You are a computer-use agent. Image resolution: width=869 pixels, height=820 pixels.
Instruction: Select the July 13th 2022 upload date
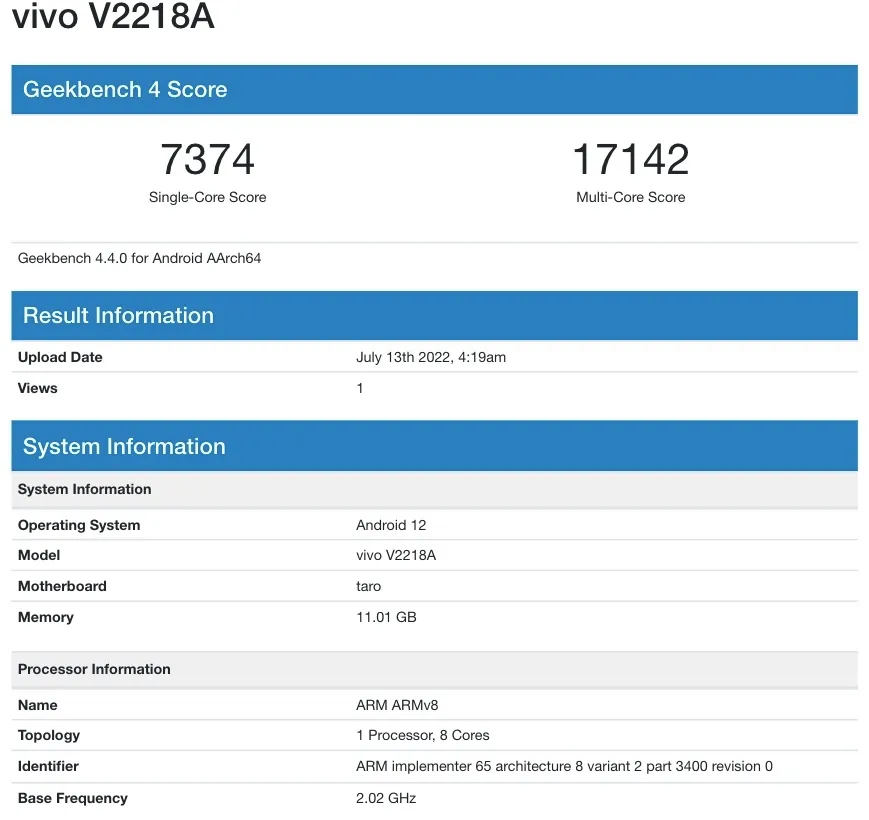coord(430,357)
